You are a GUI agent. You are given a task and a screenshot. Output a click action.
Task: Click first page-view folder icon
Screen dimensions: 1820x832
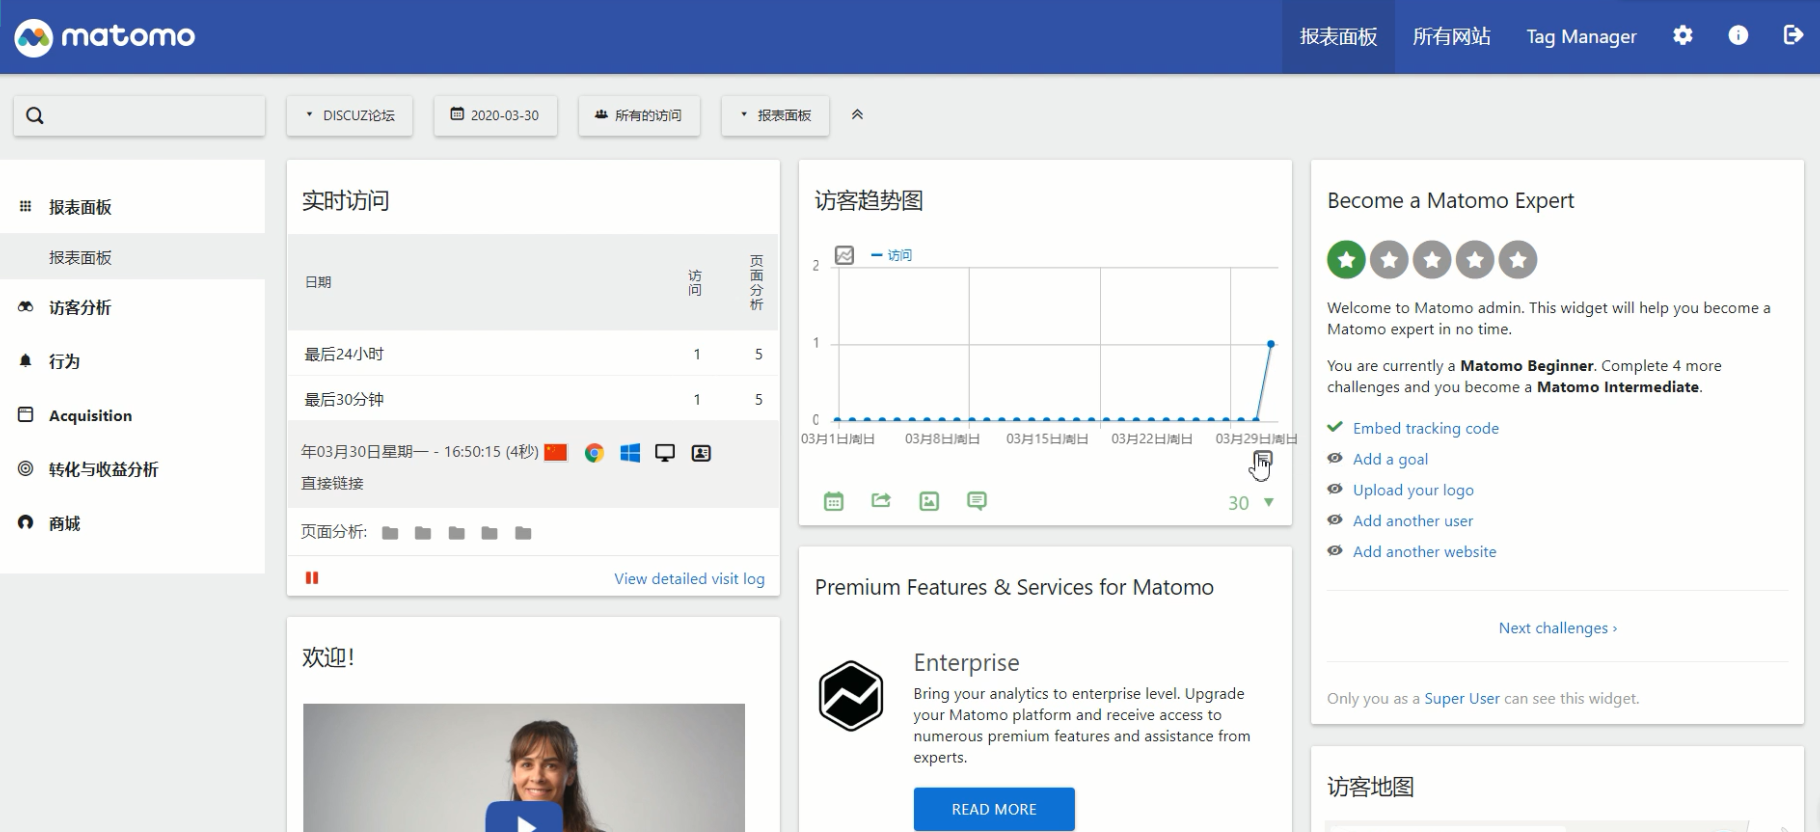pyautogui.click(x=390, y=533)
